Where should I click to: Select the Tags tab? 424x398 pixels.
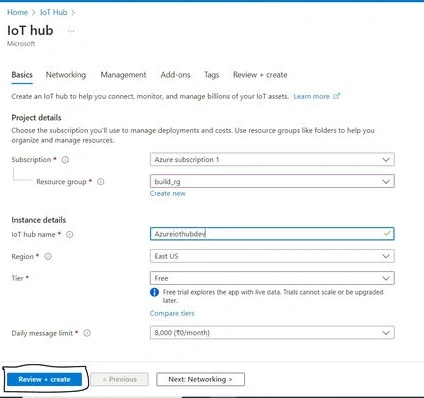(x=212, y=75)
